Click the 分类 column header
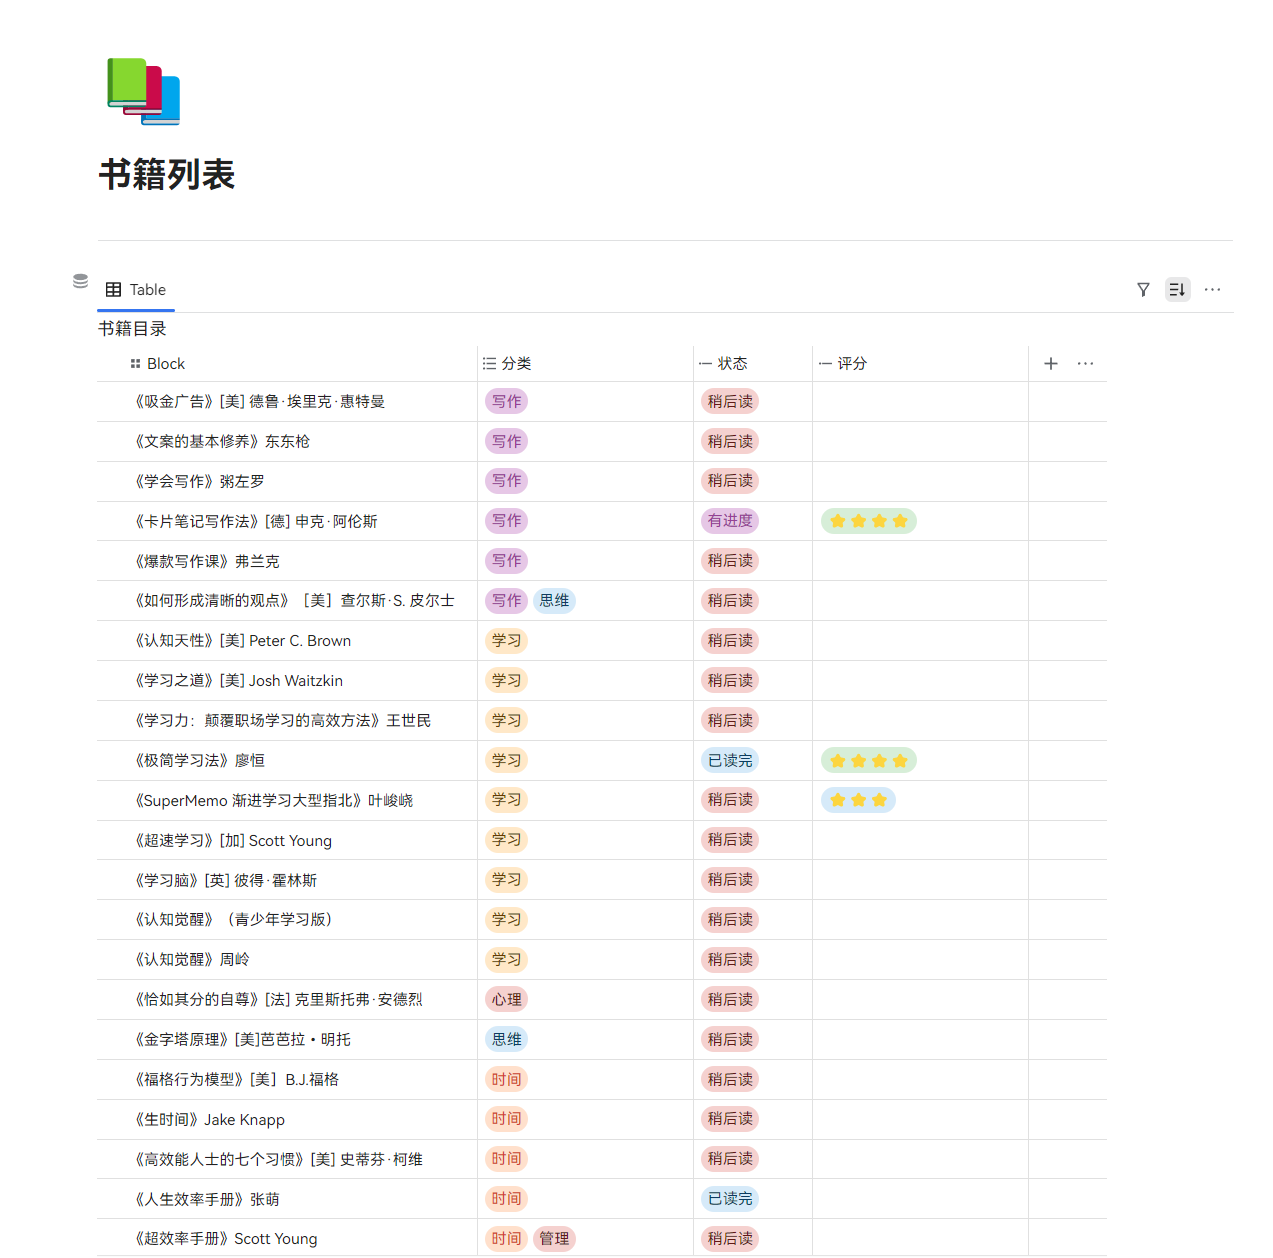Image resolution: width=1273 pixels, height=1258 pixels. point(586,364)
